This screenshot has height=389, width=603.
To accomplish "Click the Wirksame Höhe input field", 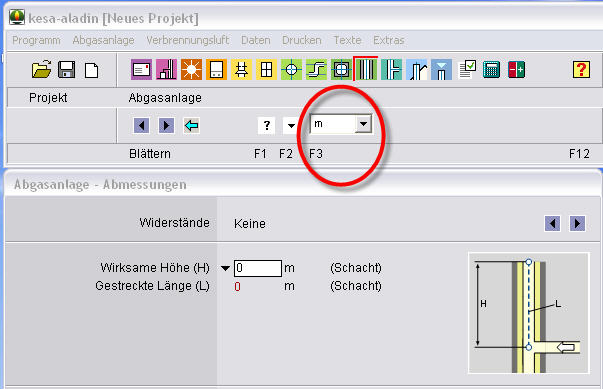I will click(x=258, y=268).
